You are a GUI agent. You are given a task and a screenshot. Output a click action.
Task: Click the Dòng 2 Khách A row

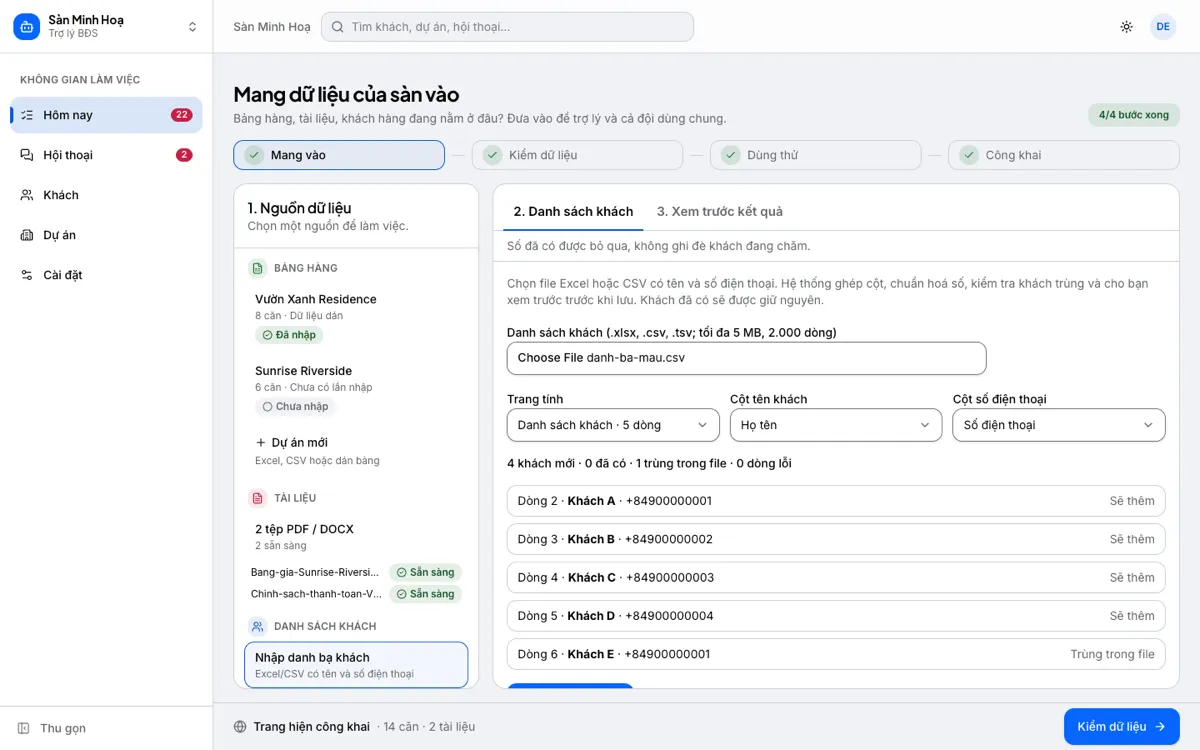pos(836,501)
